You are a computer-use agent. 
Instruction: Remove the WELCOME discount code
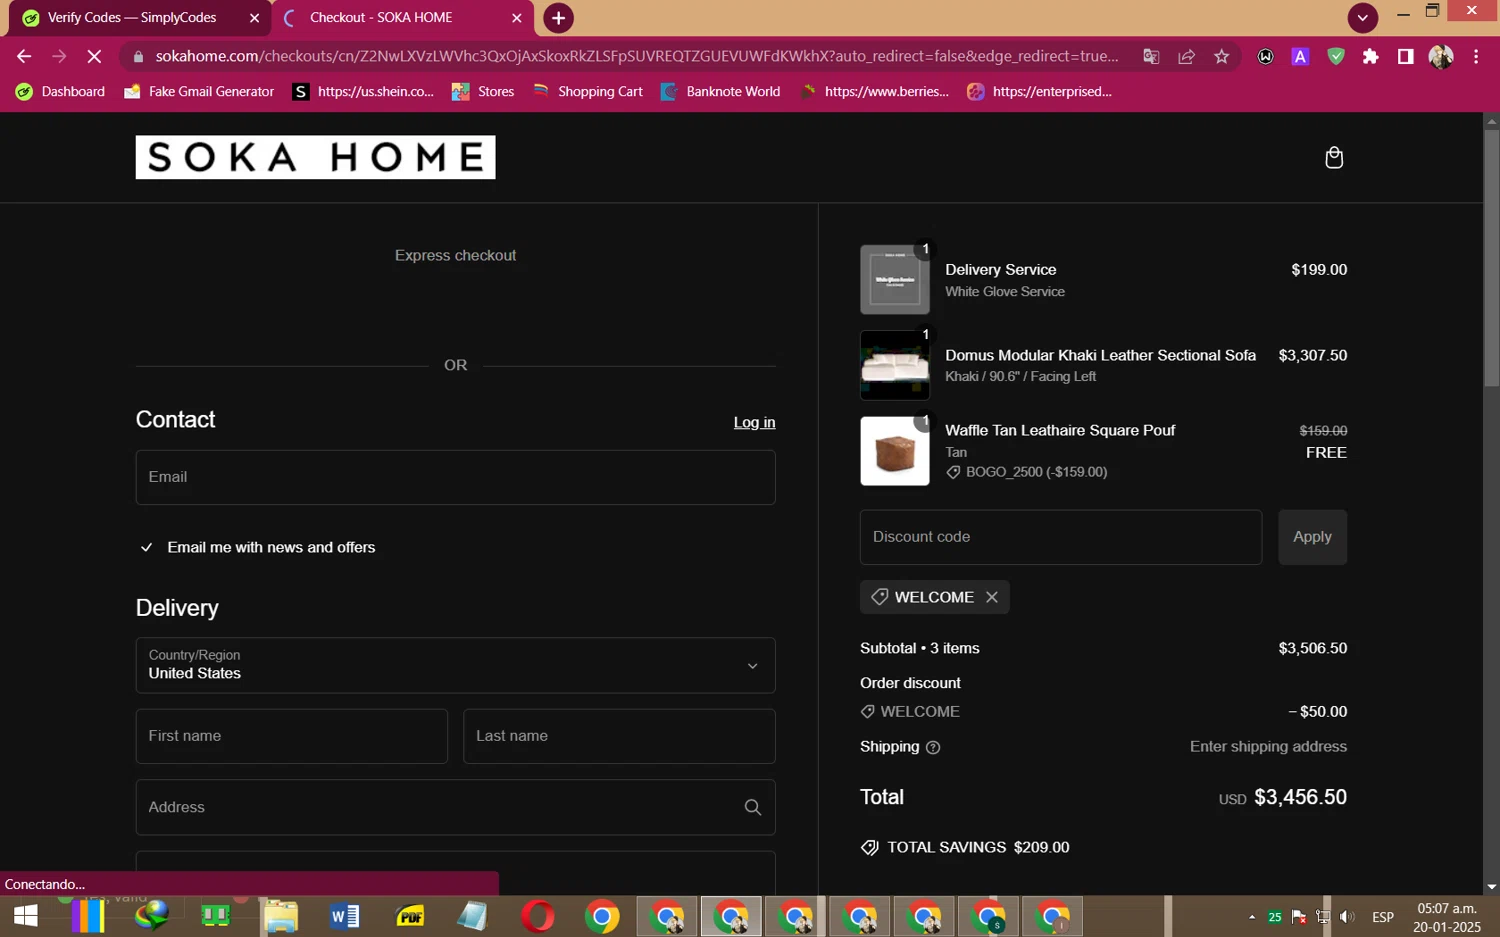tap(992, 597)
